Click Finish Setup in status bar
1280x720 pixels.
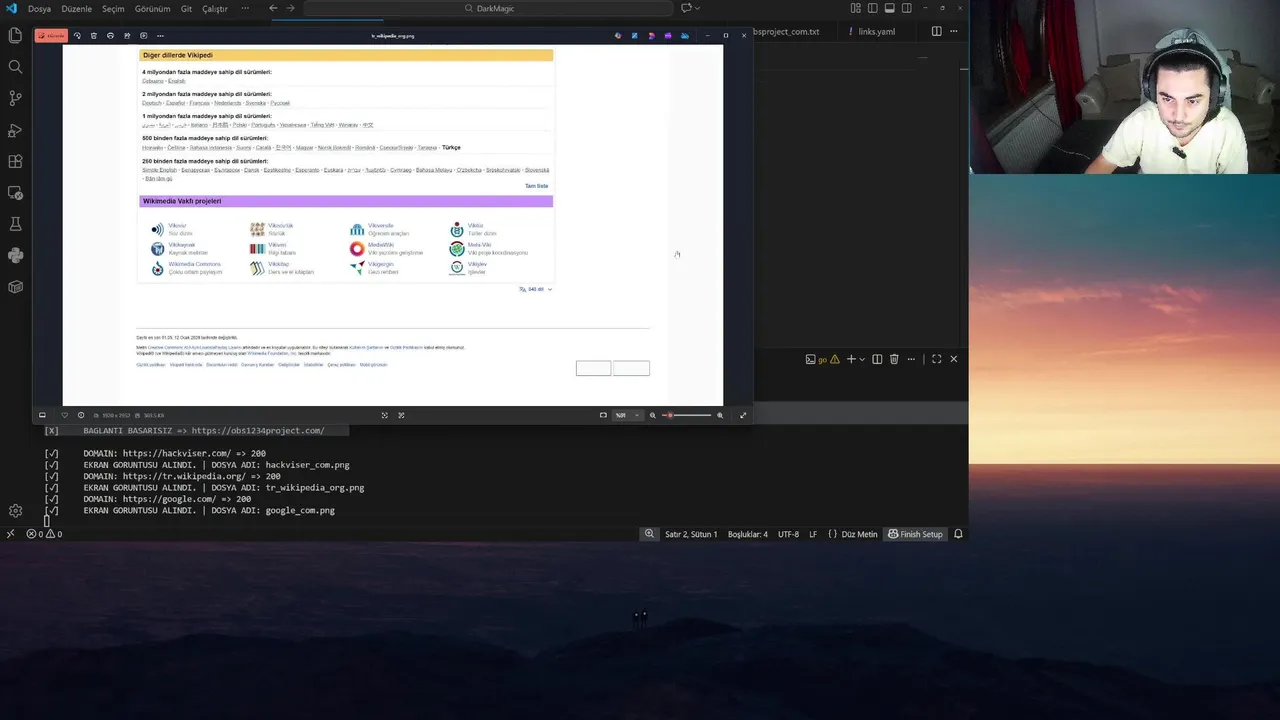915,534
